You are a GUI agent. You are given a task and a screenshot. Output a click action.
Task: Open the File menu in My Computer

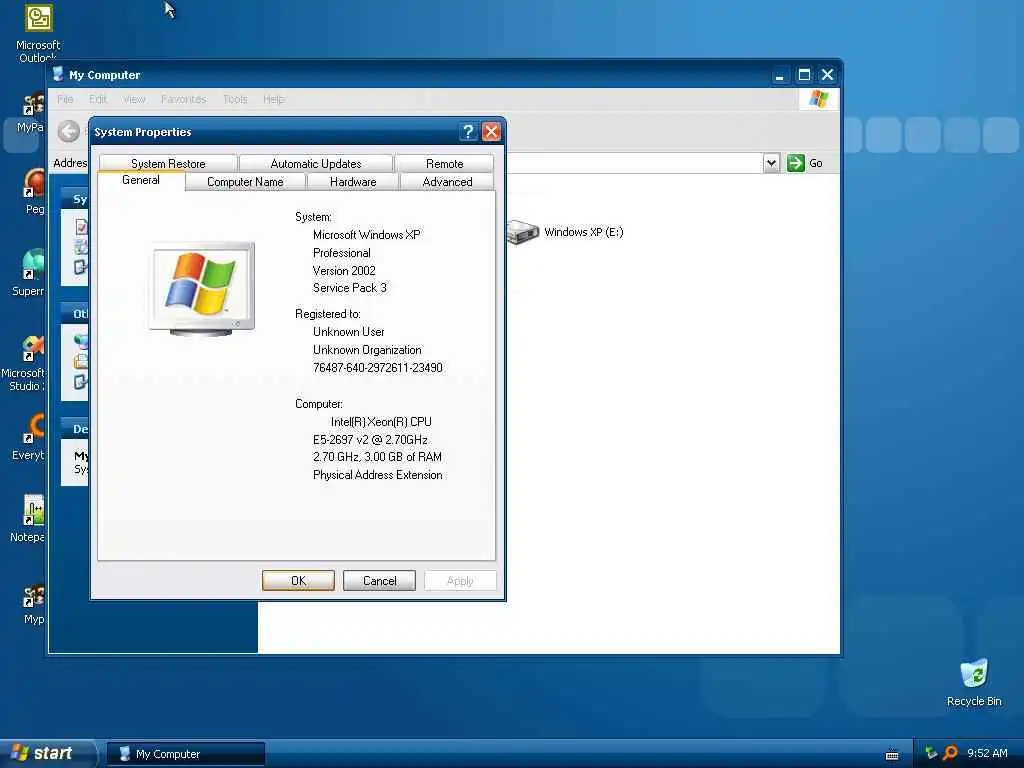[65, 99]
